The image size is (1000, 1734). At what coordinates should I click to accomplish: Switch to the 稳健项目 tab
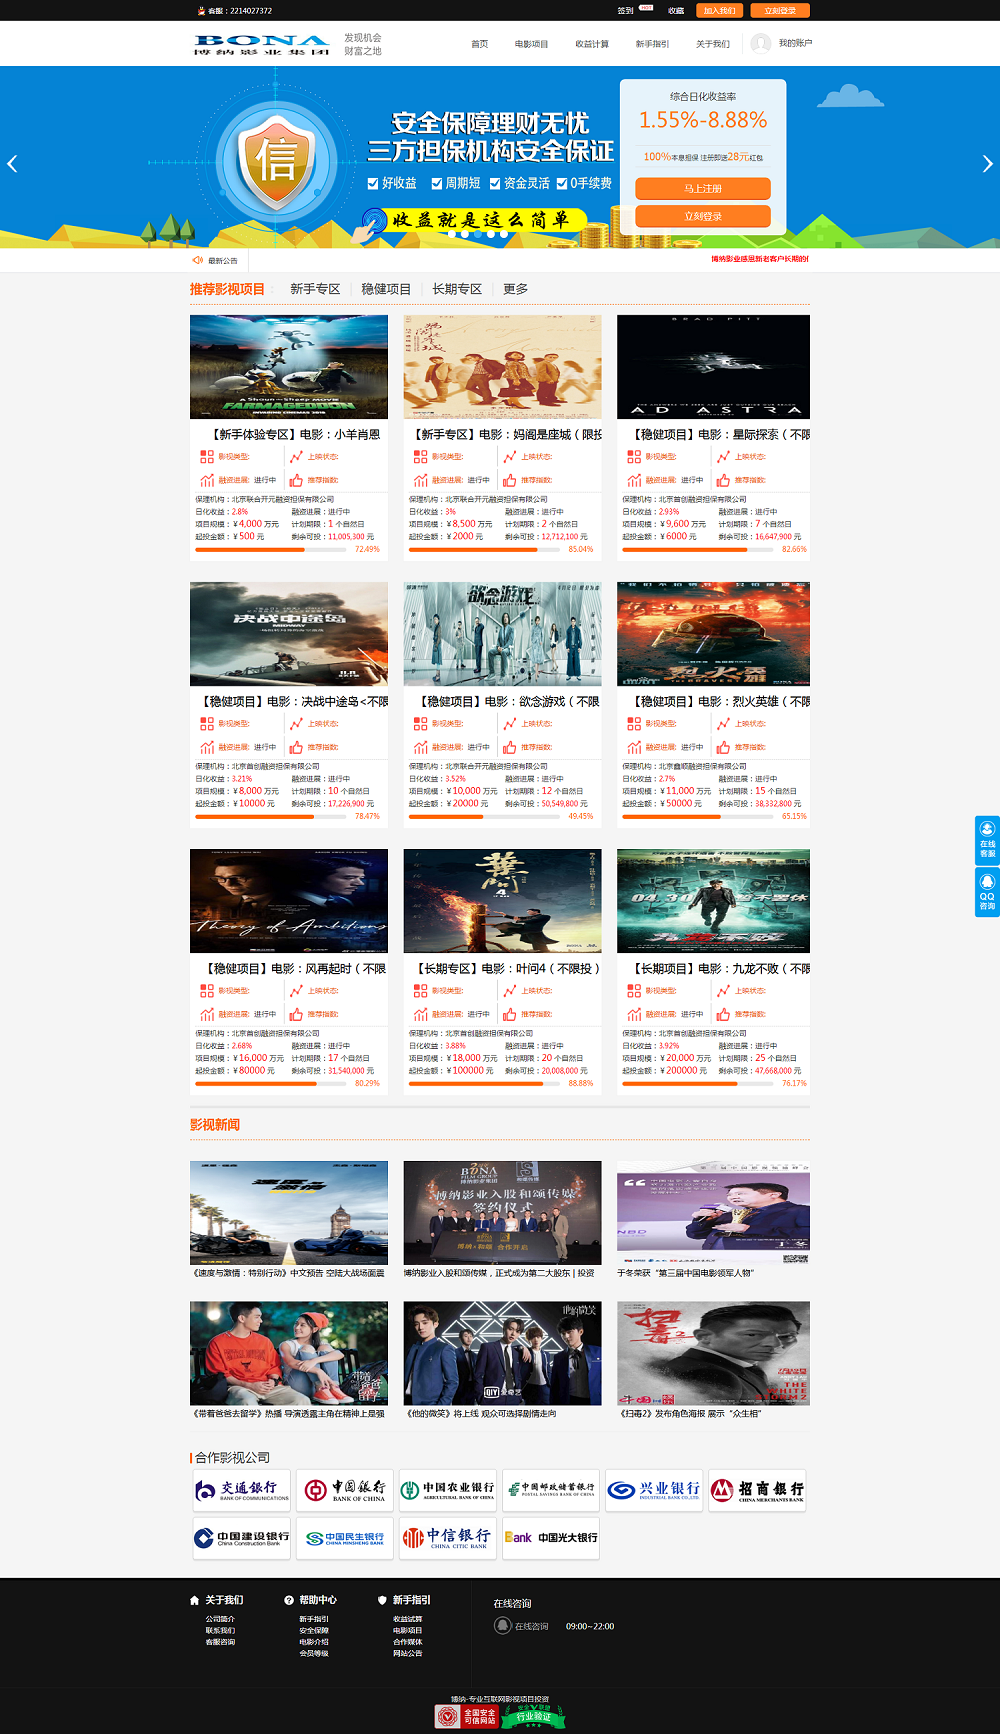pos(386,289)
